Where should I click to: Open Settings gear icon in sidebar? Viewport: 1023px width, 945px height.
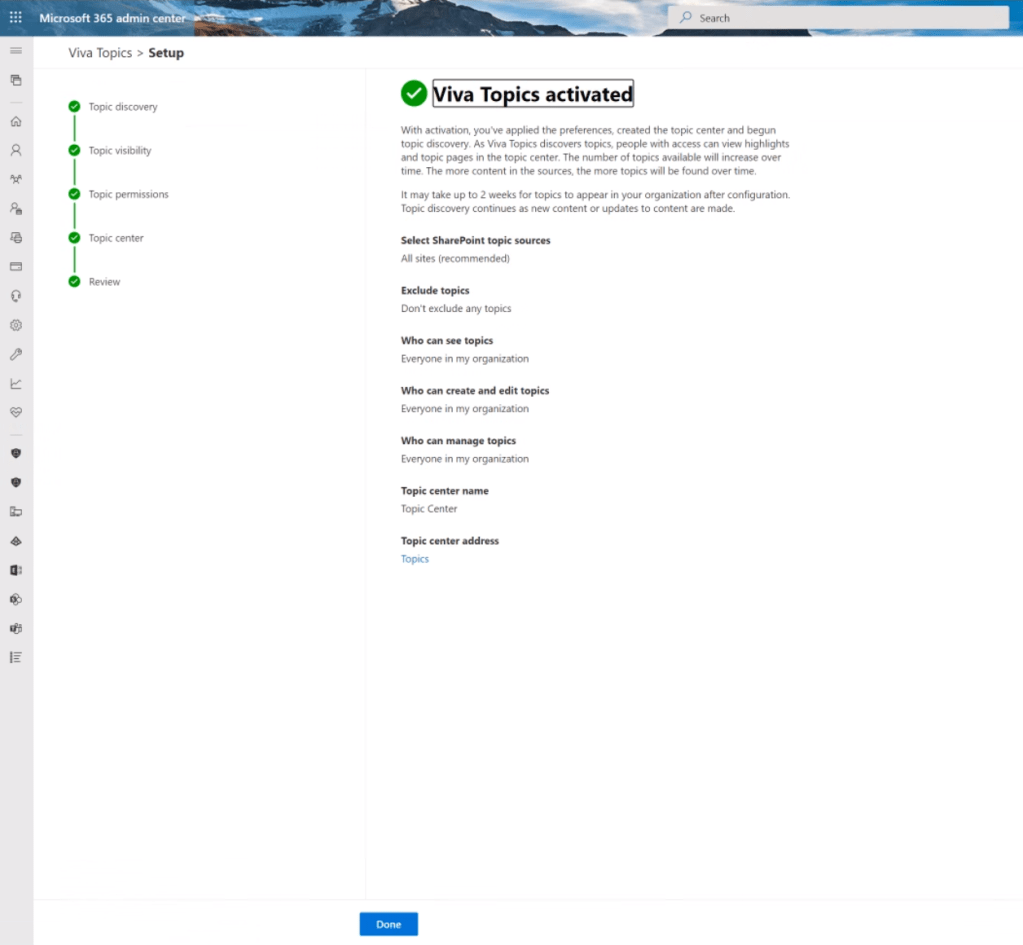click(16, 325)
